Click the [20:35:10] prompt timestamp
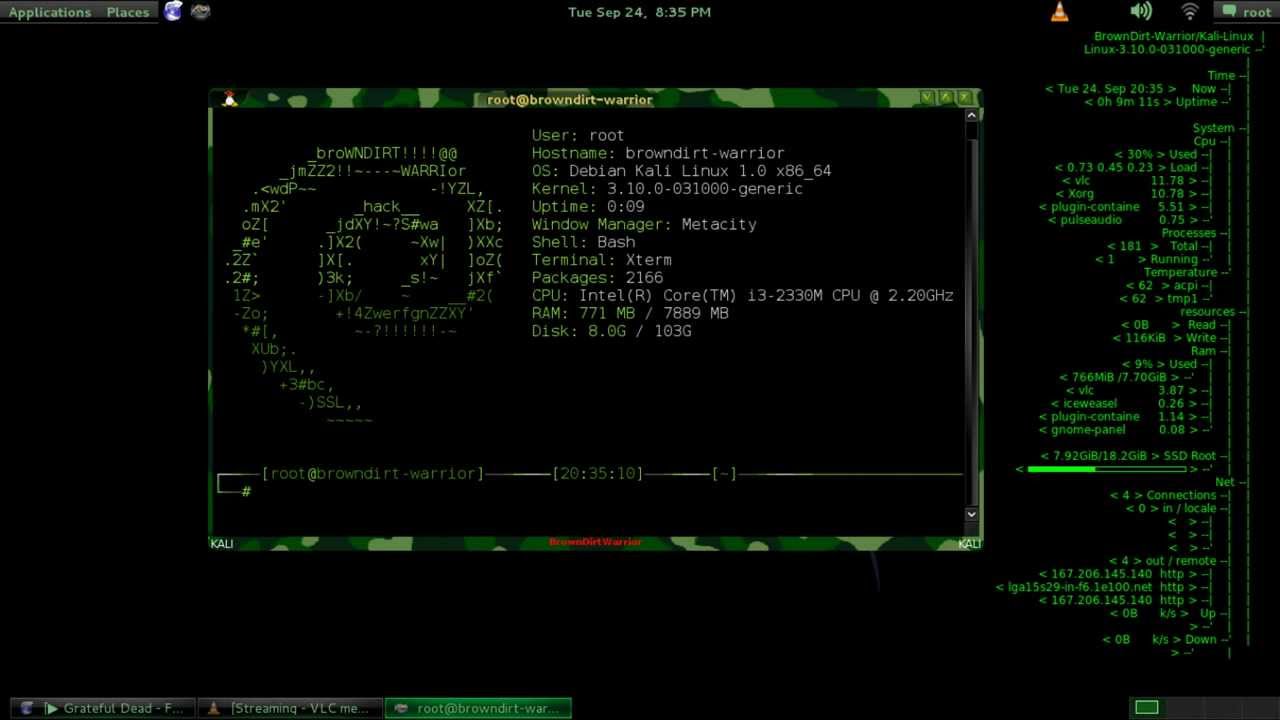The height and width of the screenshot is (720, 1280). [x=598, y=473]
